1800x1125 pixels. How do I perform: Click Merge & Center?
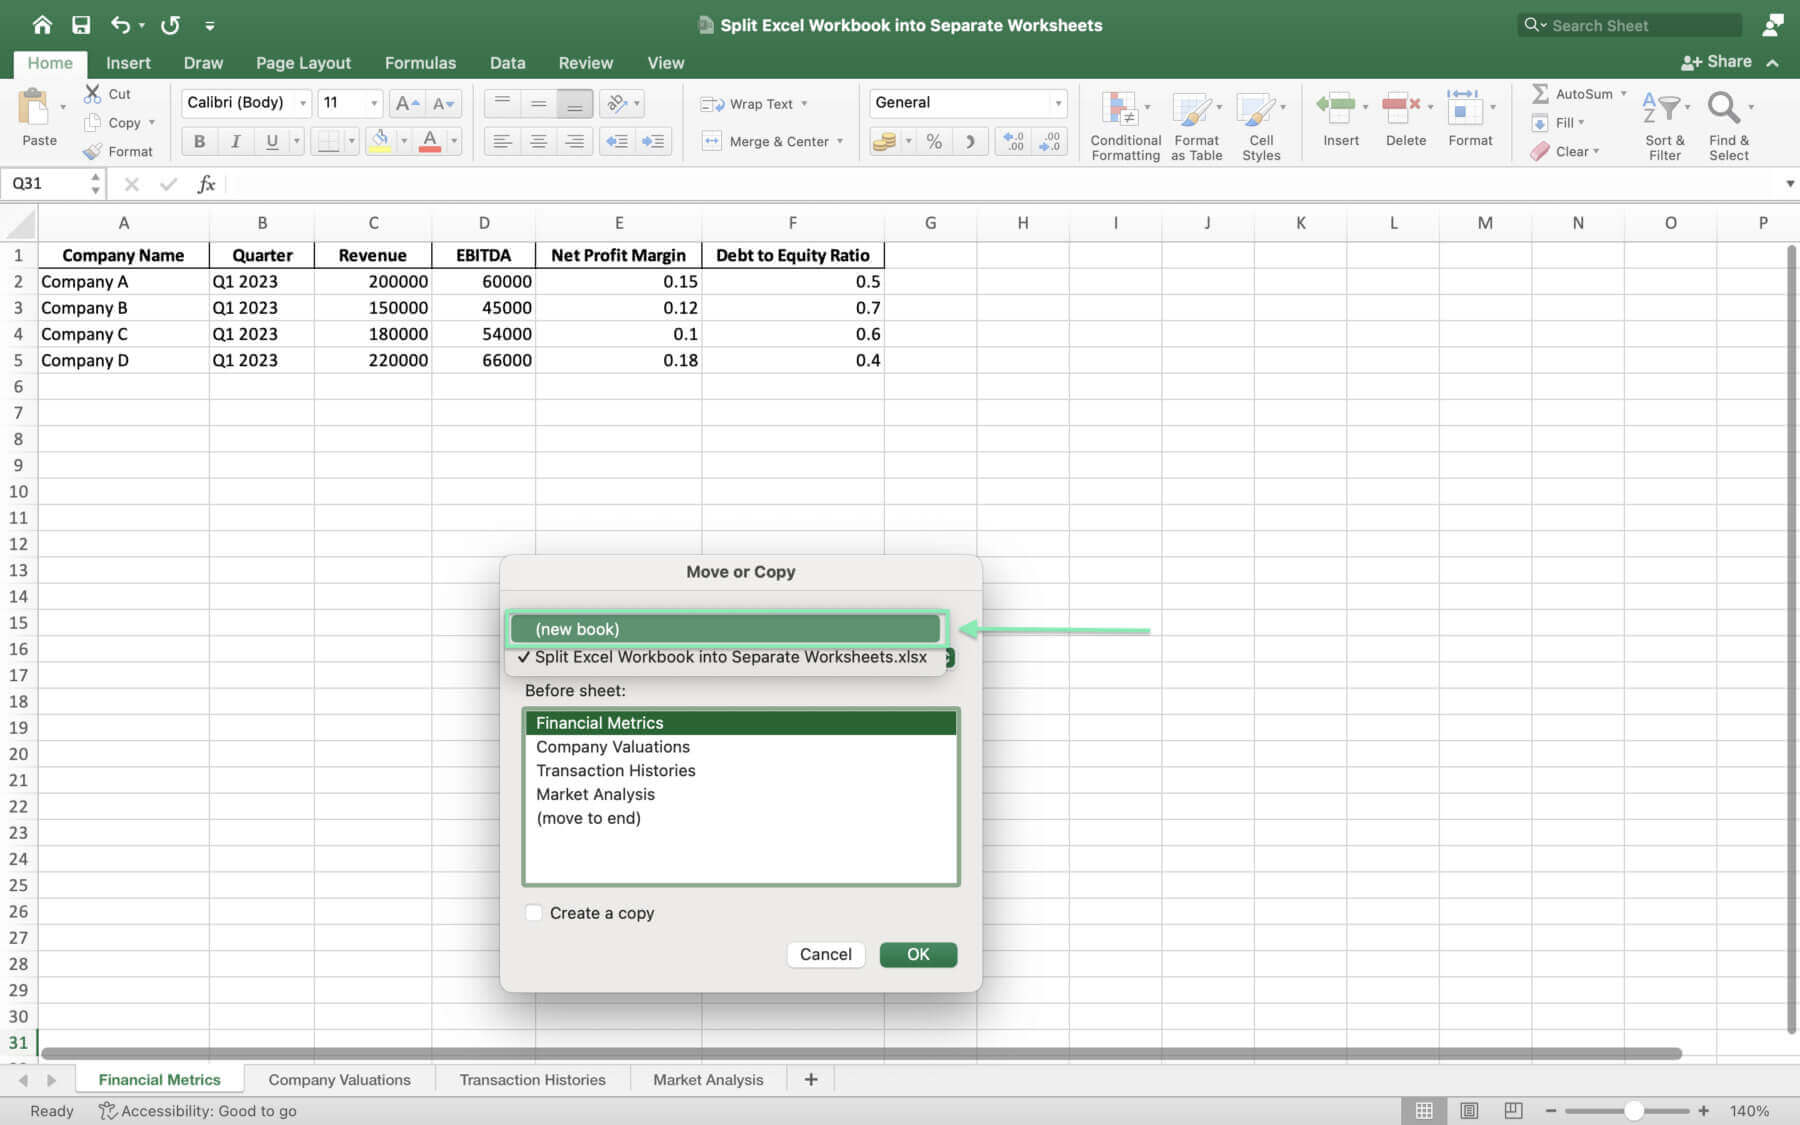tap(773, 141)
